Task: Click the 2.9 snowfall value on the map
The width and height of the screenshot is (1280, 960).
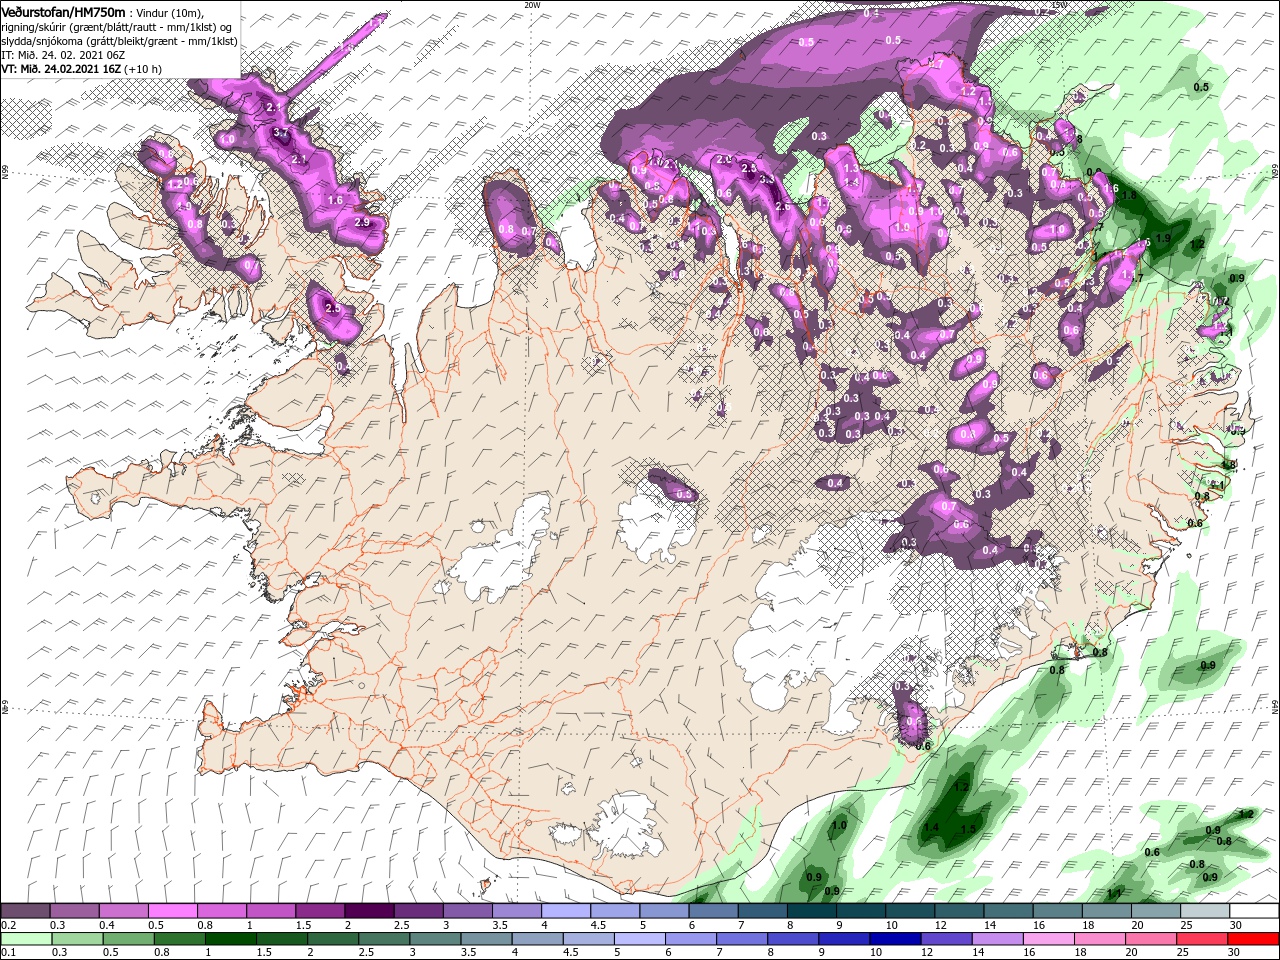Action: click(362, 222)
